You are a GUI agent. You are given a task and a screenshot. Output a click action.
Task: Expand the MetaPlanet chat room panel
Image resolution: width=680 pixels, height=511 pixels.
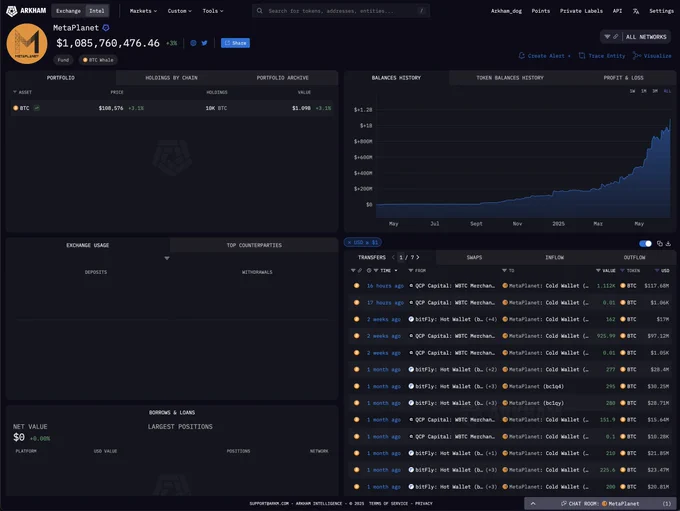tap(533, 504)
